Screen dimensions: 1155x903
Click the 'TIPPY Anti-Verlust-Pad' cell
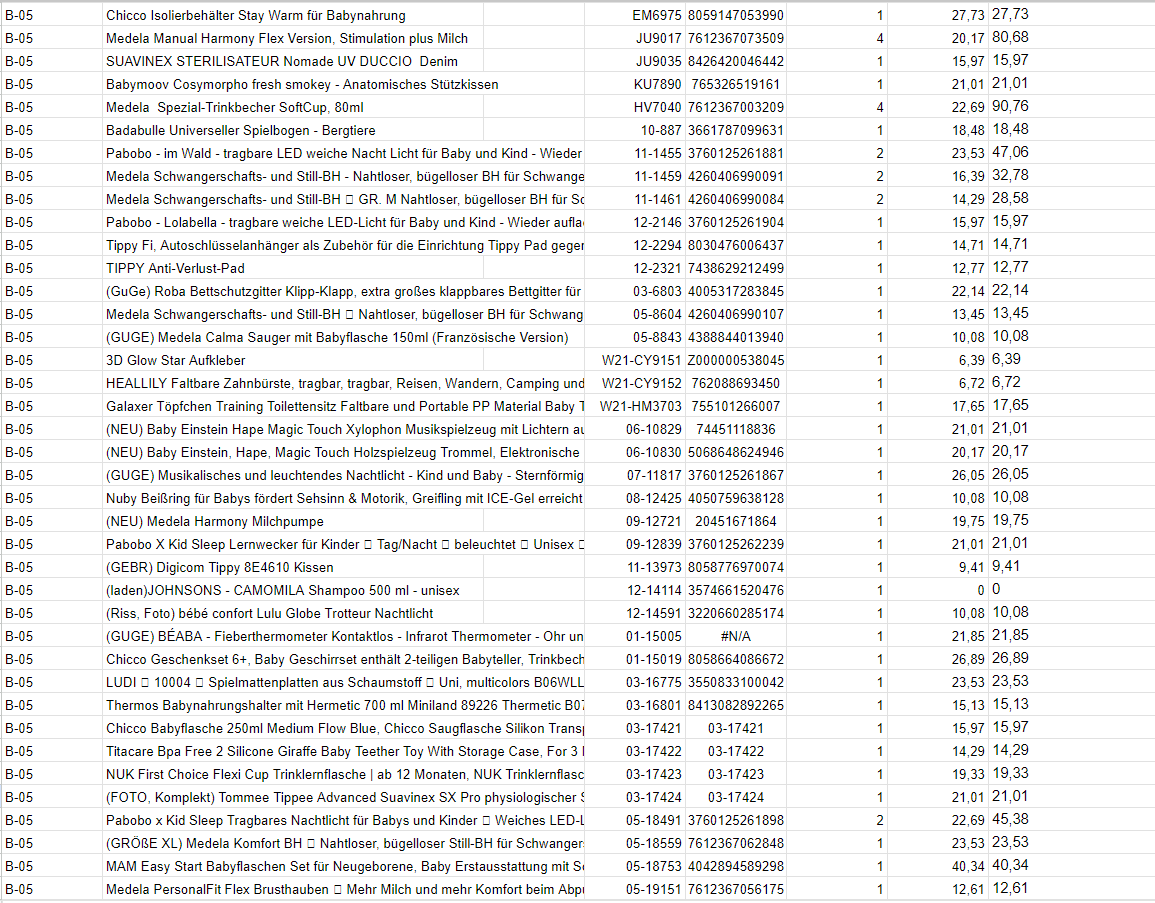pyautogui.click(x=293, y=268)
